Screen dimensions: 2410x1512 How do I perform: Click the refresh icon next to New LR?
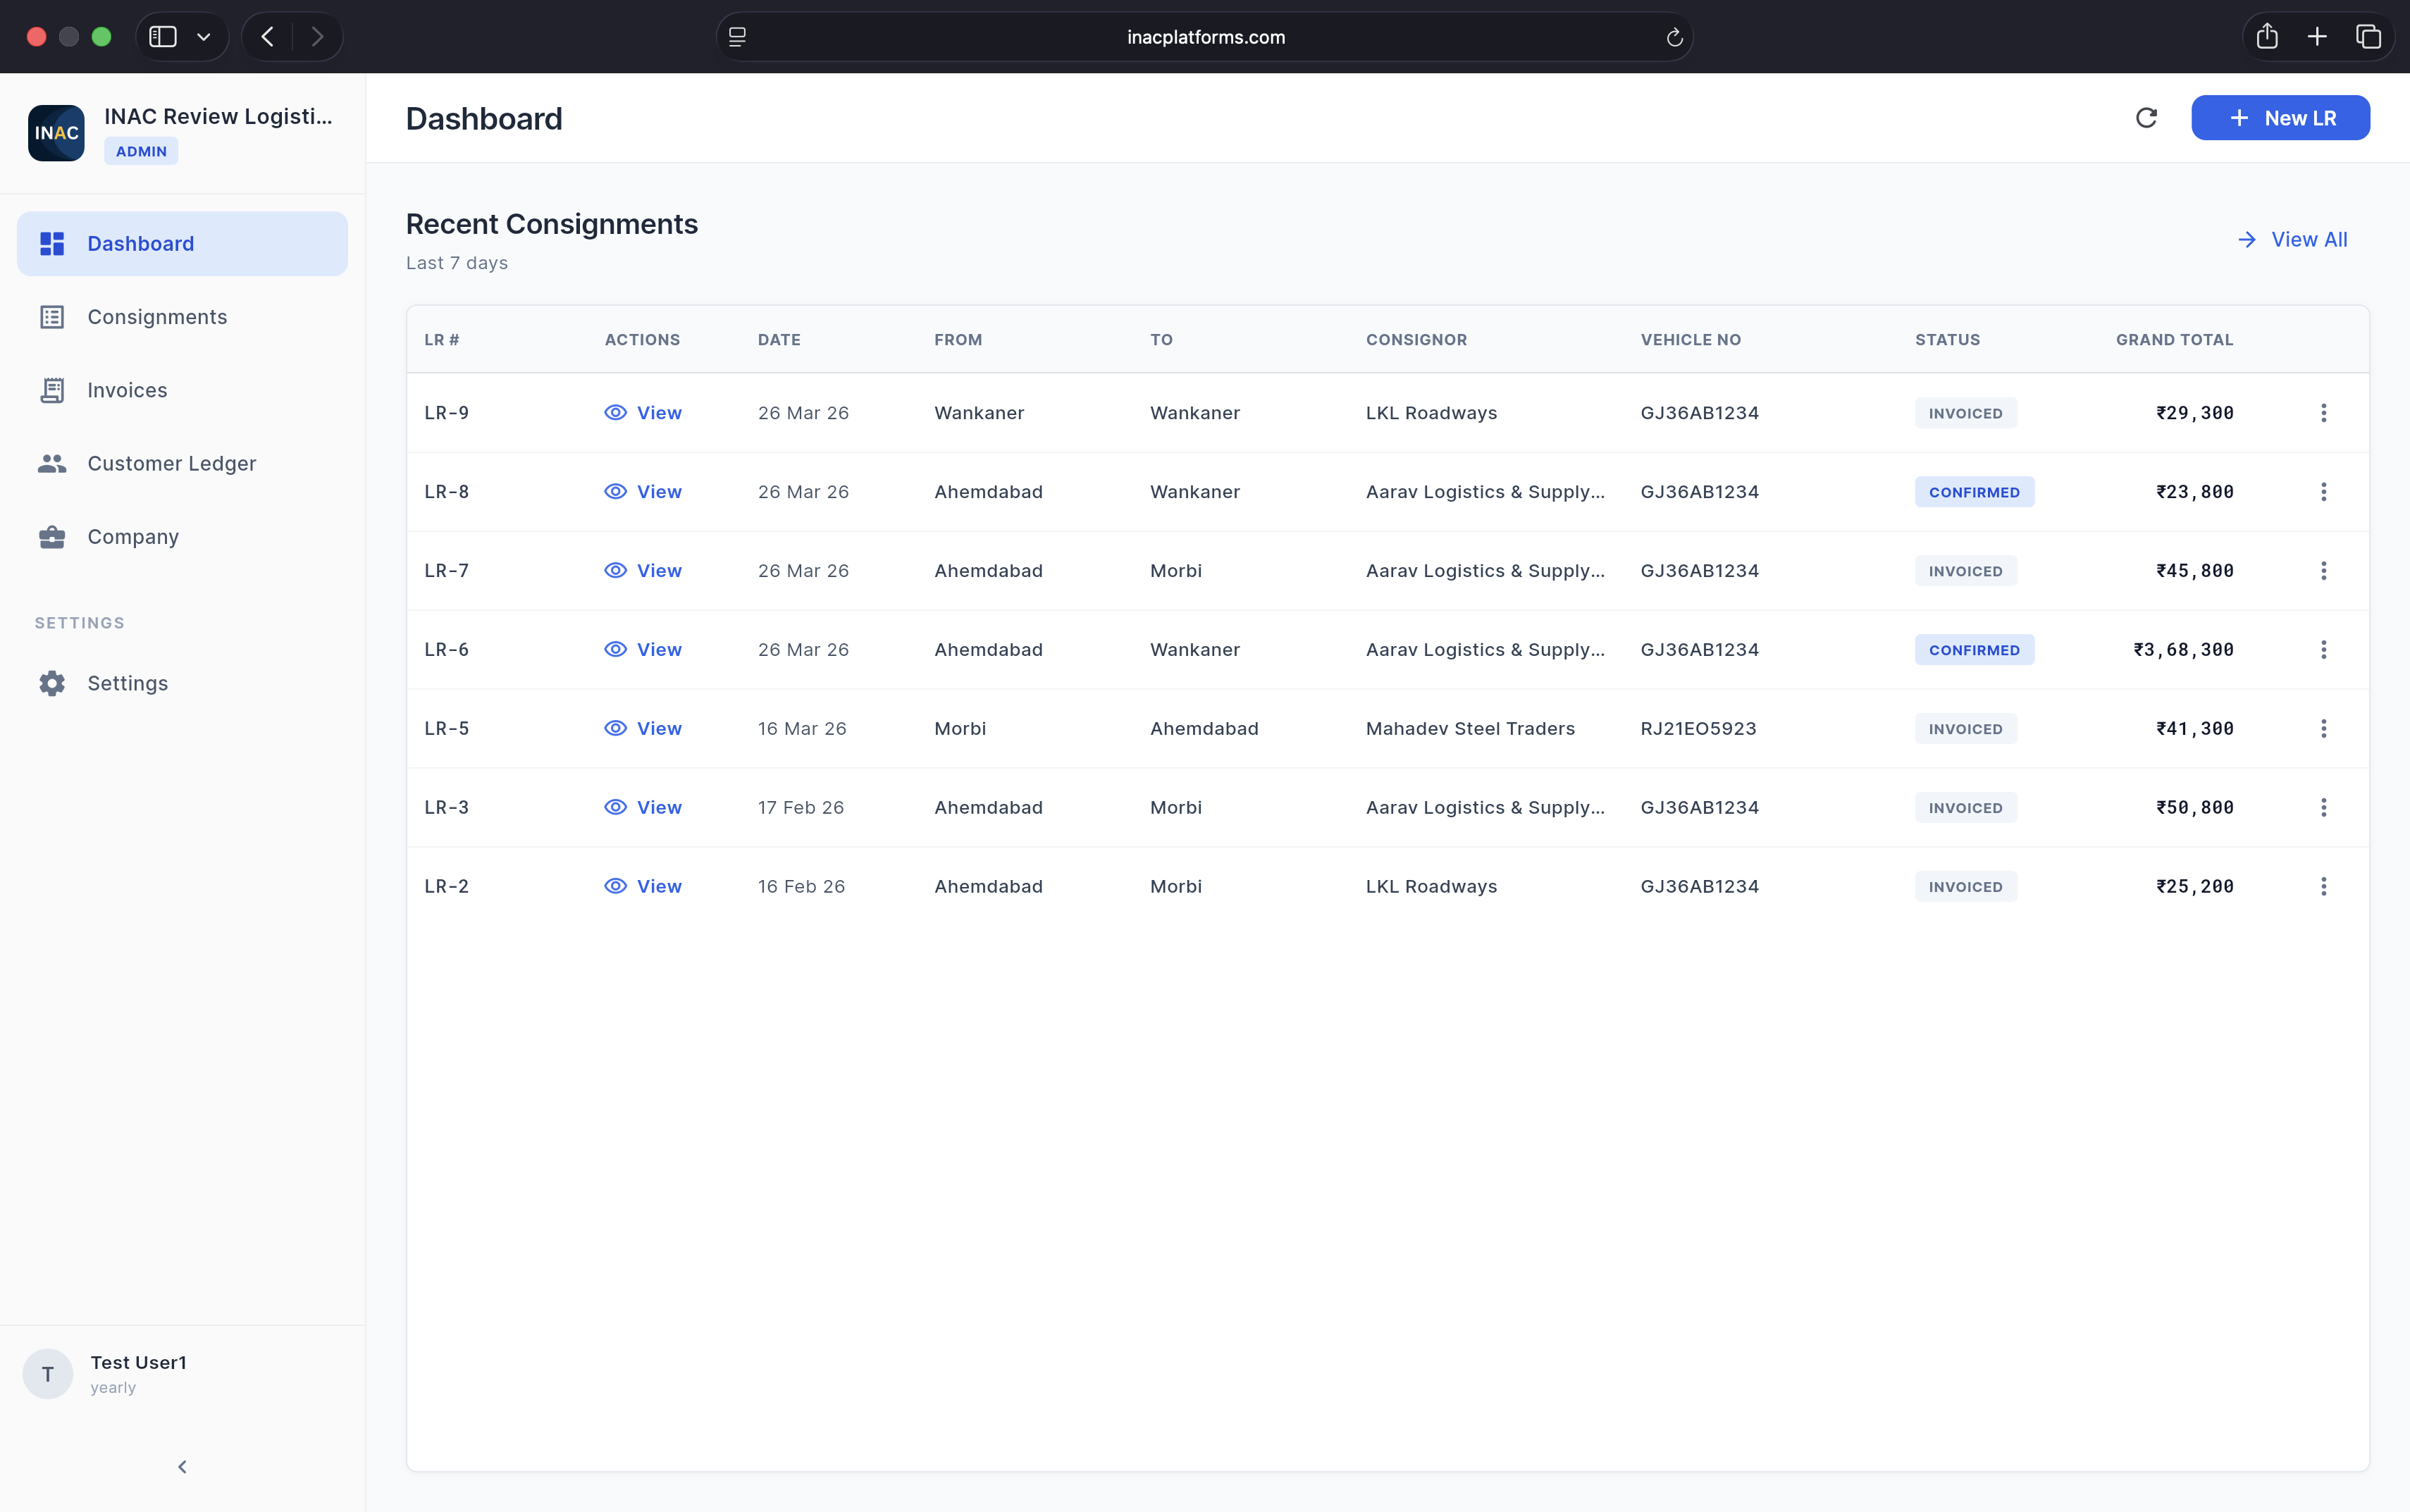2146,118
